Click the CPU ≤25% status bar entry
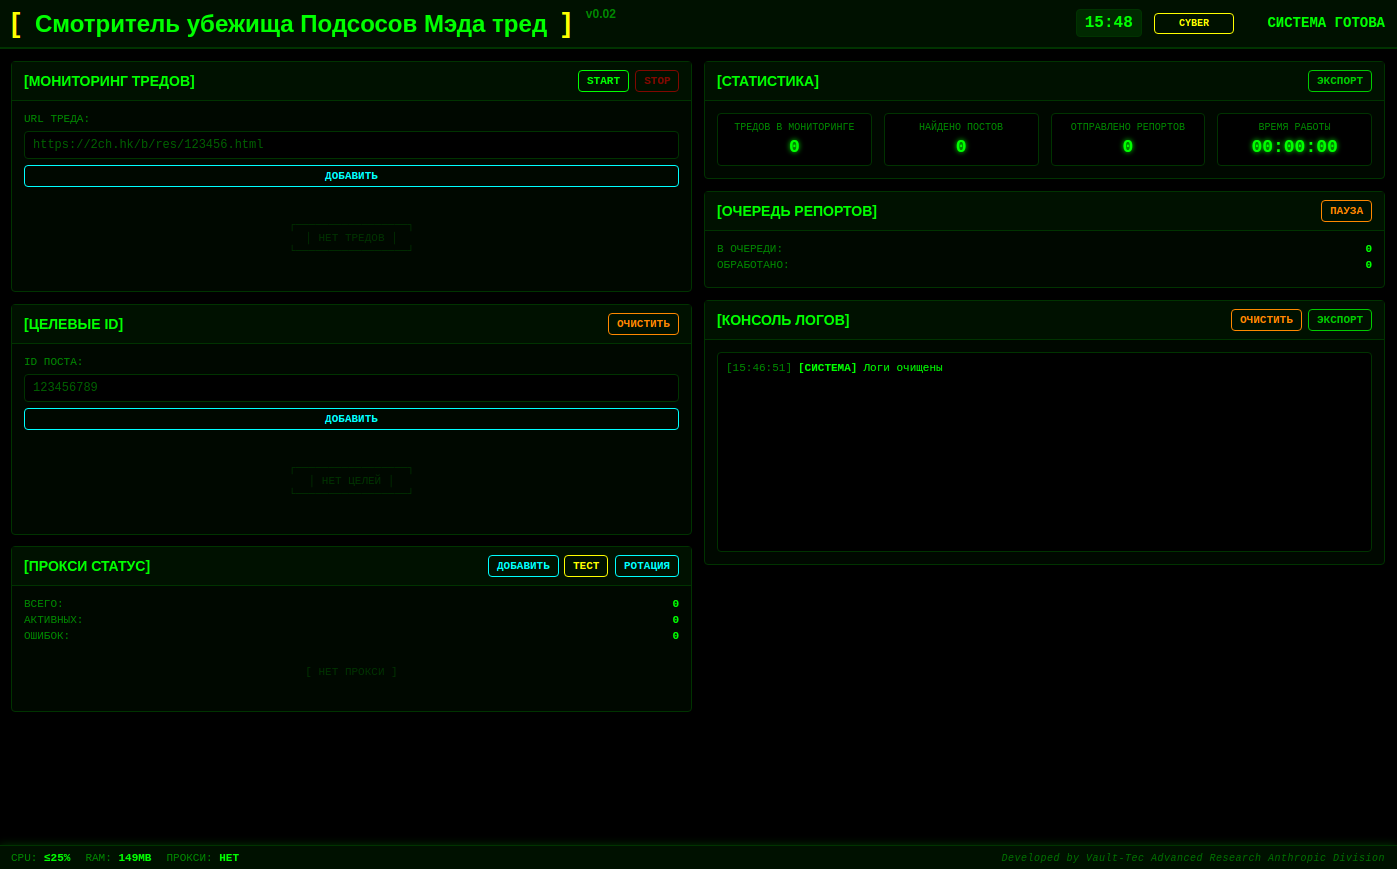Viewport: 1397px width, 869px height. pyautogui.click(x=41, y=858)
